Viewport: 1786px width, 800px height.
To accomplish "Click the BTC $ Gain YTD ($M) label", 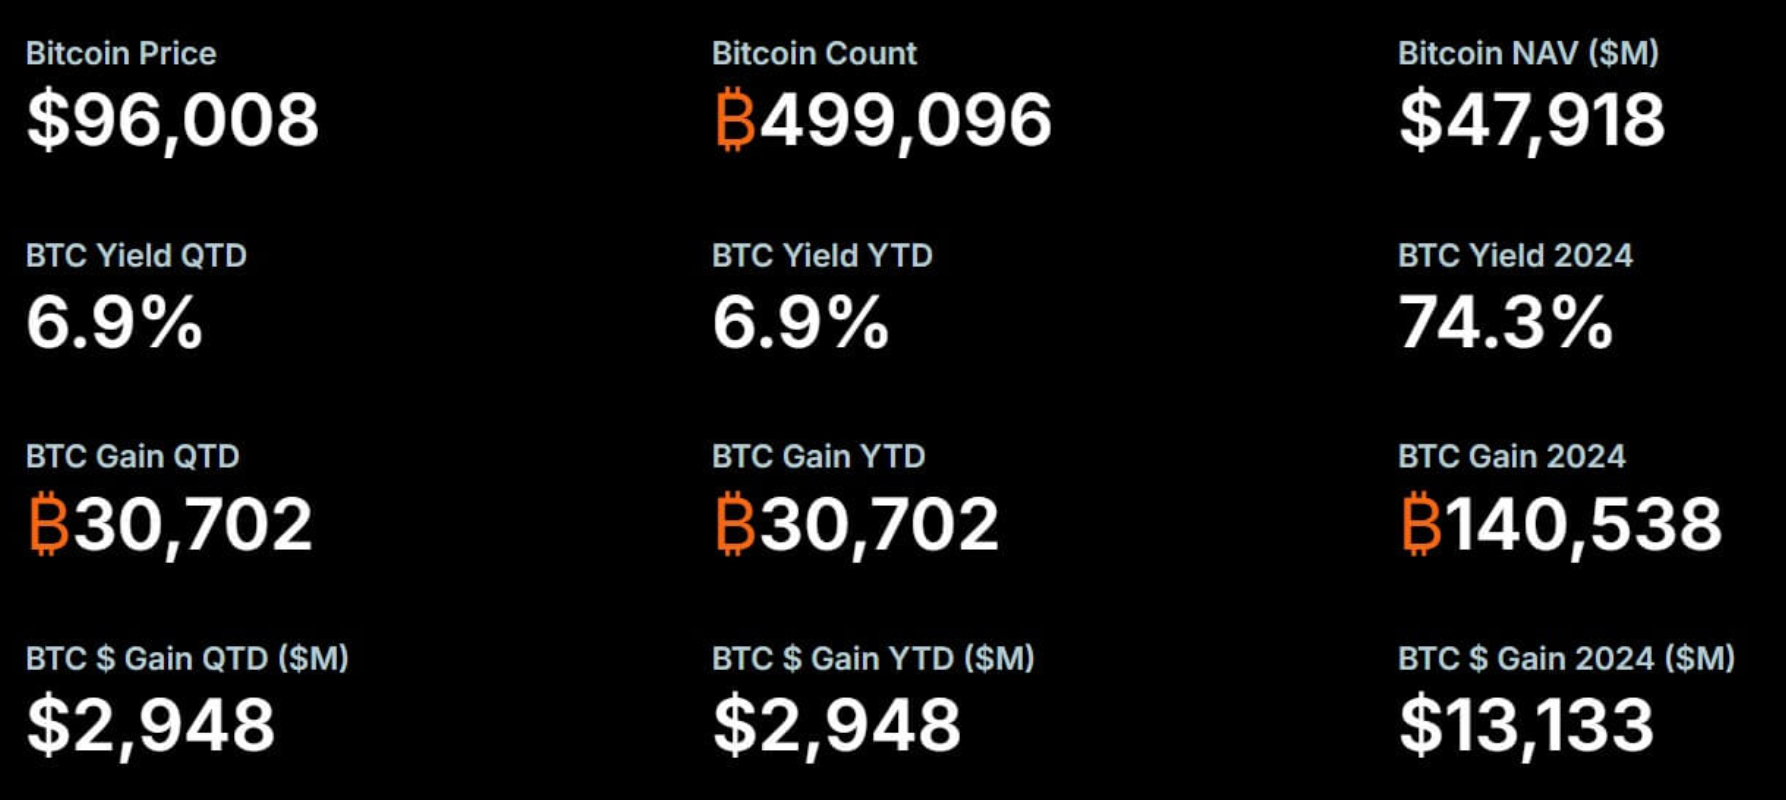I will (873, 658).
